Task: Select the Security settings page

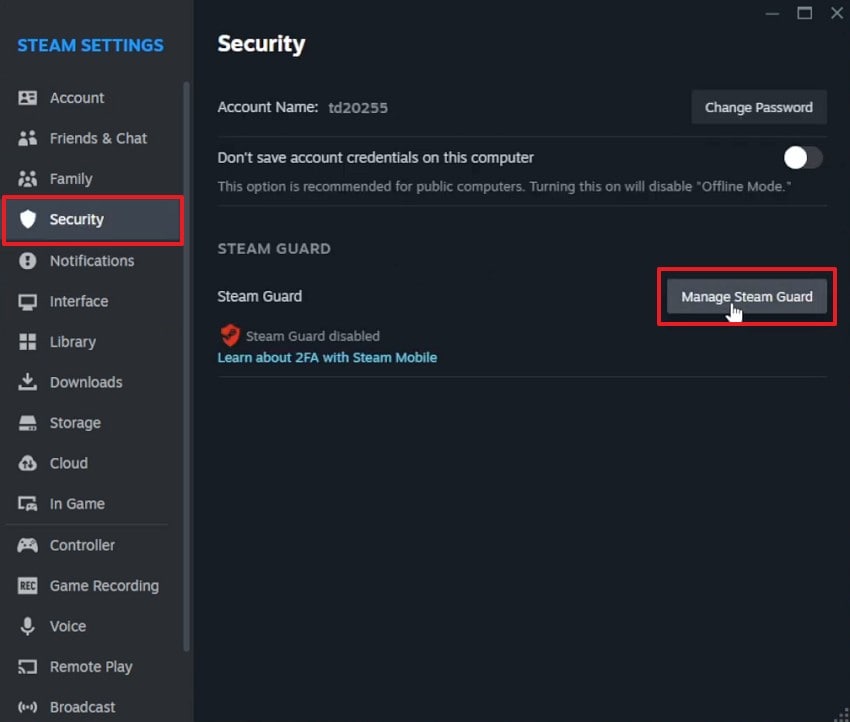Action: 93,220
